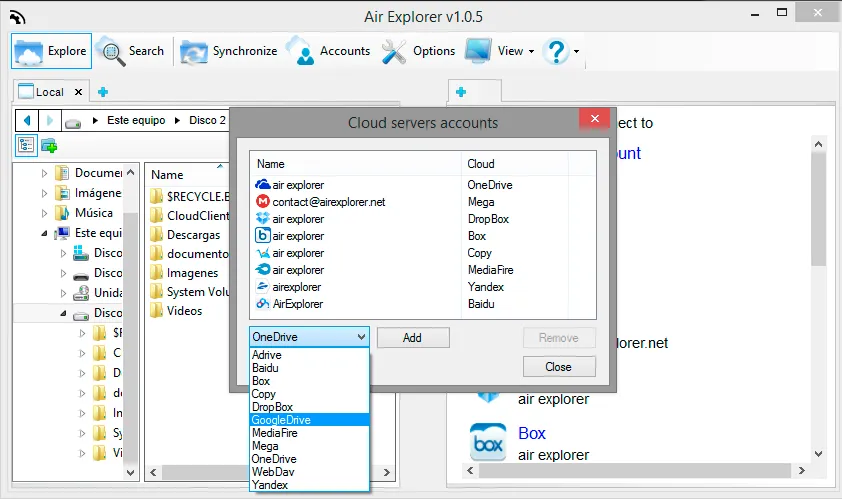
Task: Select the Box air explorer account row
Action: pyautogui.click(x=423, y=236)
